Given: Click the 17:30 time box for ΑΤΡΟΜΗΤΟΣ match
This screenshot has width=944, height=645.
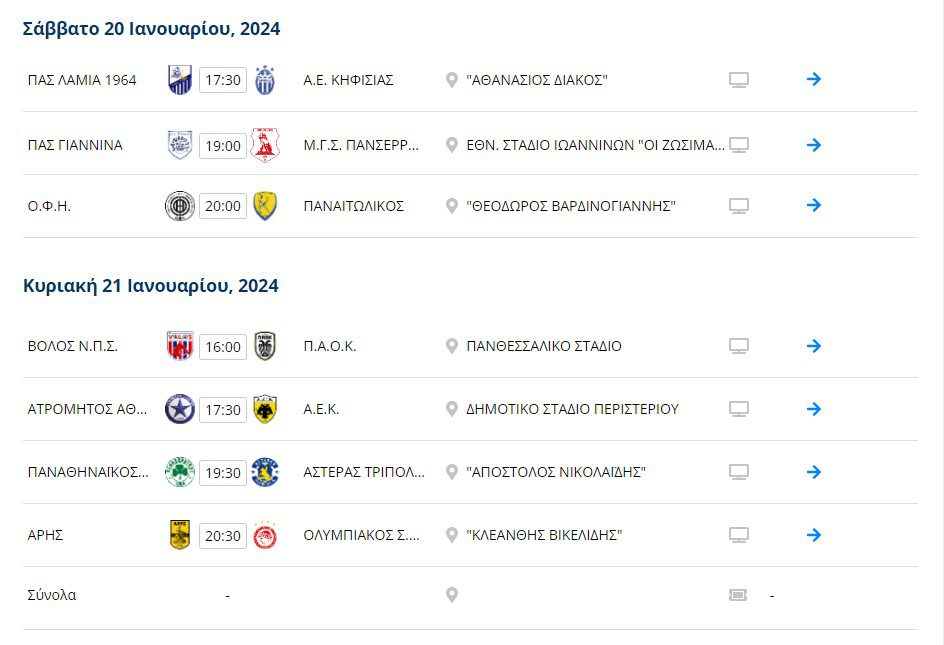Looking at the screenshot, I should [223, 410].
